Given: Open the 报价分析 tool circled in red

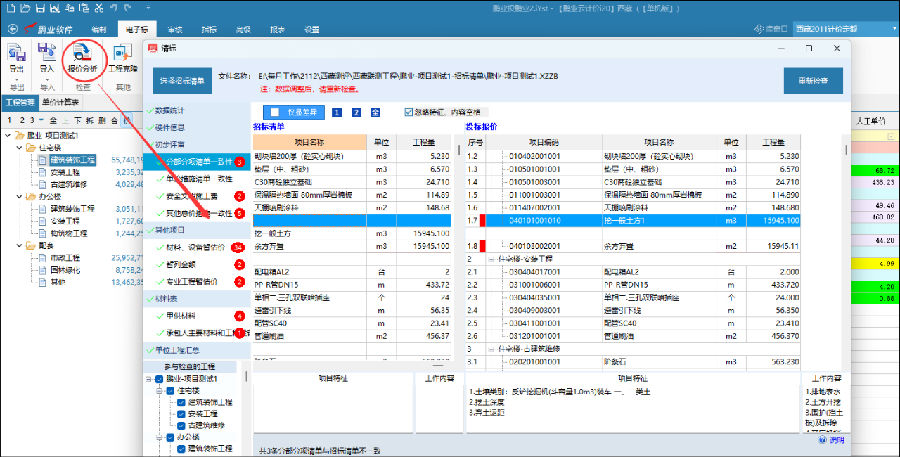Looking at the screenshot, I should 83,56.
